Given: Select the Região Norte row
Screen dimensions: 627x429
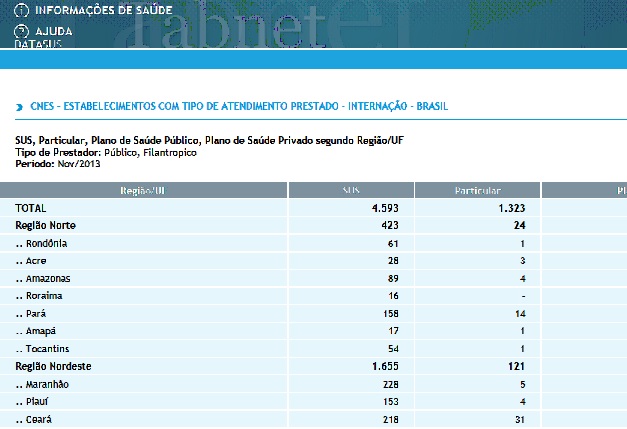Looking at the screenshot, I should click(x=314, y=225).
